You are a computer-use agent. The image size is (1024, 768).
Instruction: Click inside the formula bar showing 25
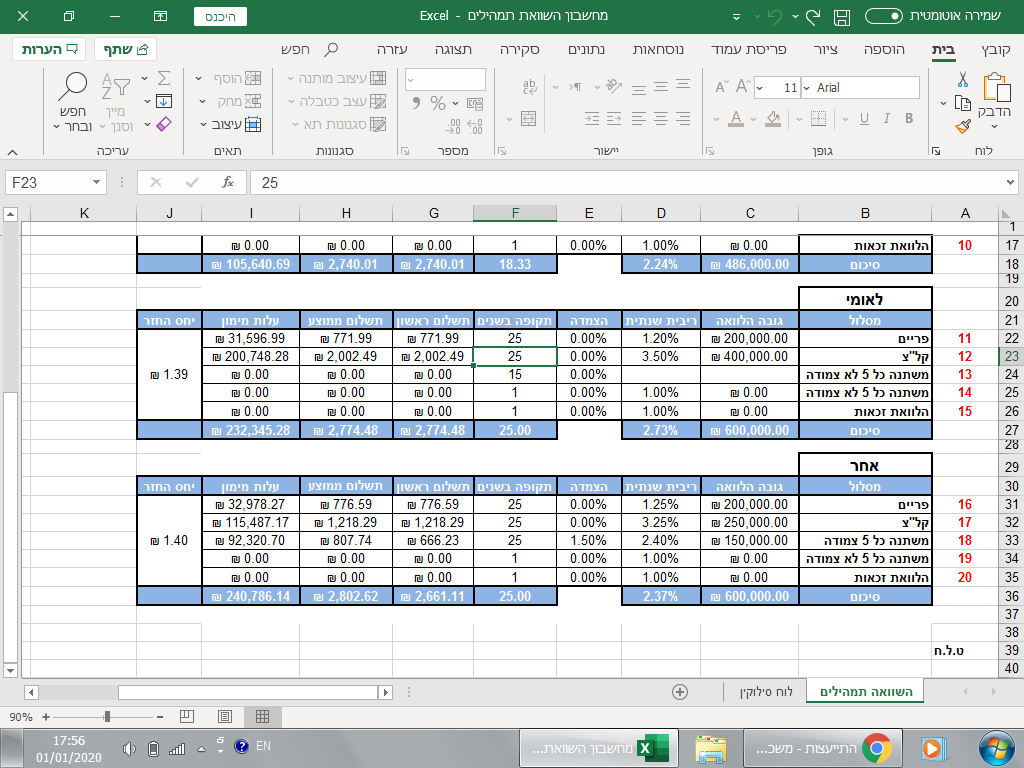tap(400, 182)
